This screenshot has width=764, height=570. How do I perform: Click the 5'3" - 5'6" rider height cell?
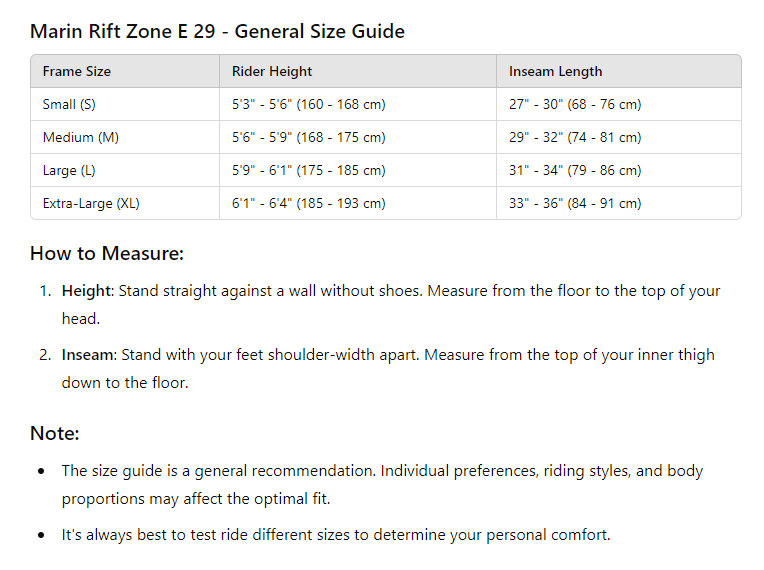[x=308, y=104]
